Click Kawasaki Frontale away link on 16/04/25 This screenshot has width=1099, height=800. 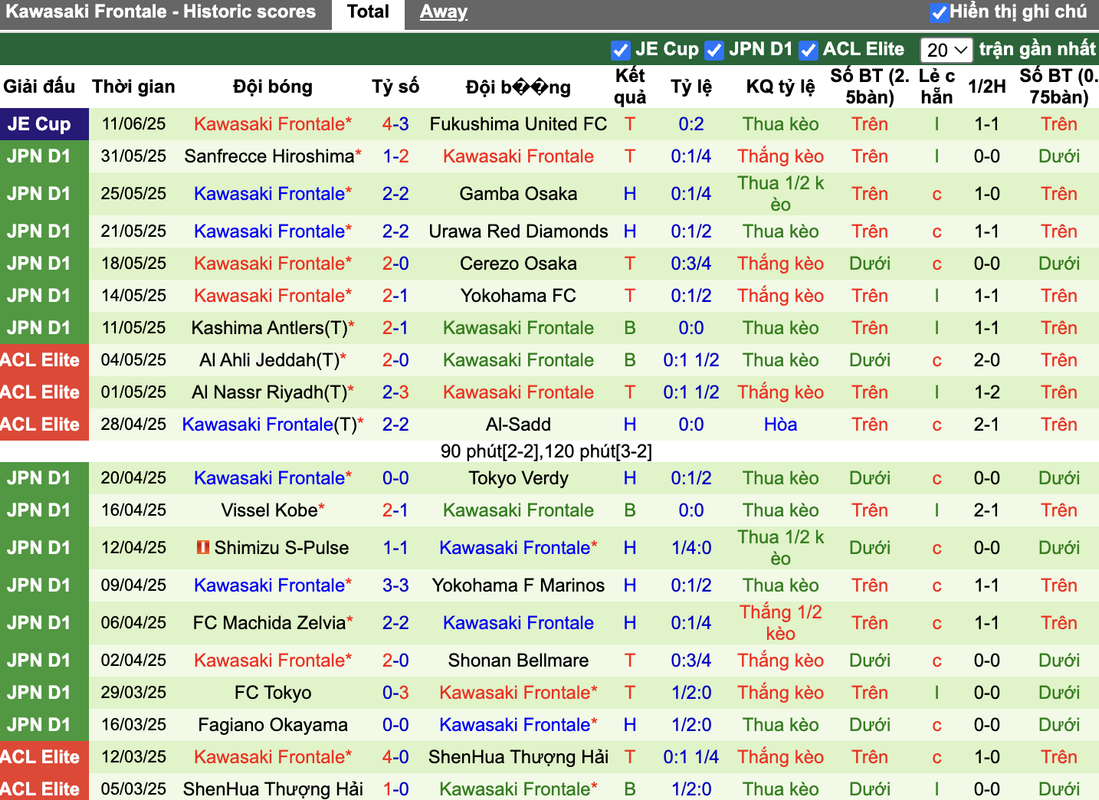[518, 510]
